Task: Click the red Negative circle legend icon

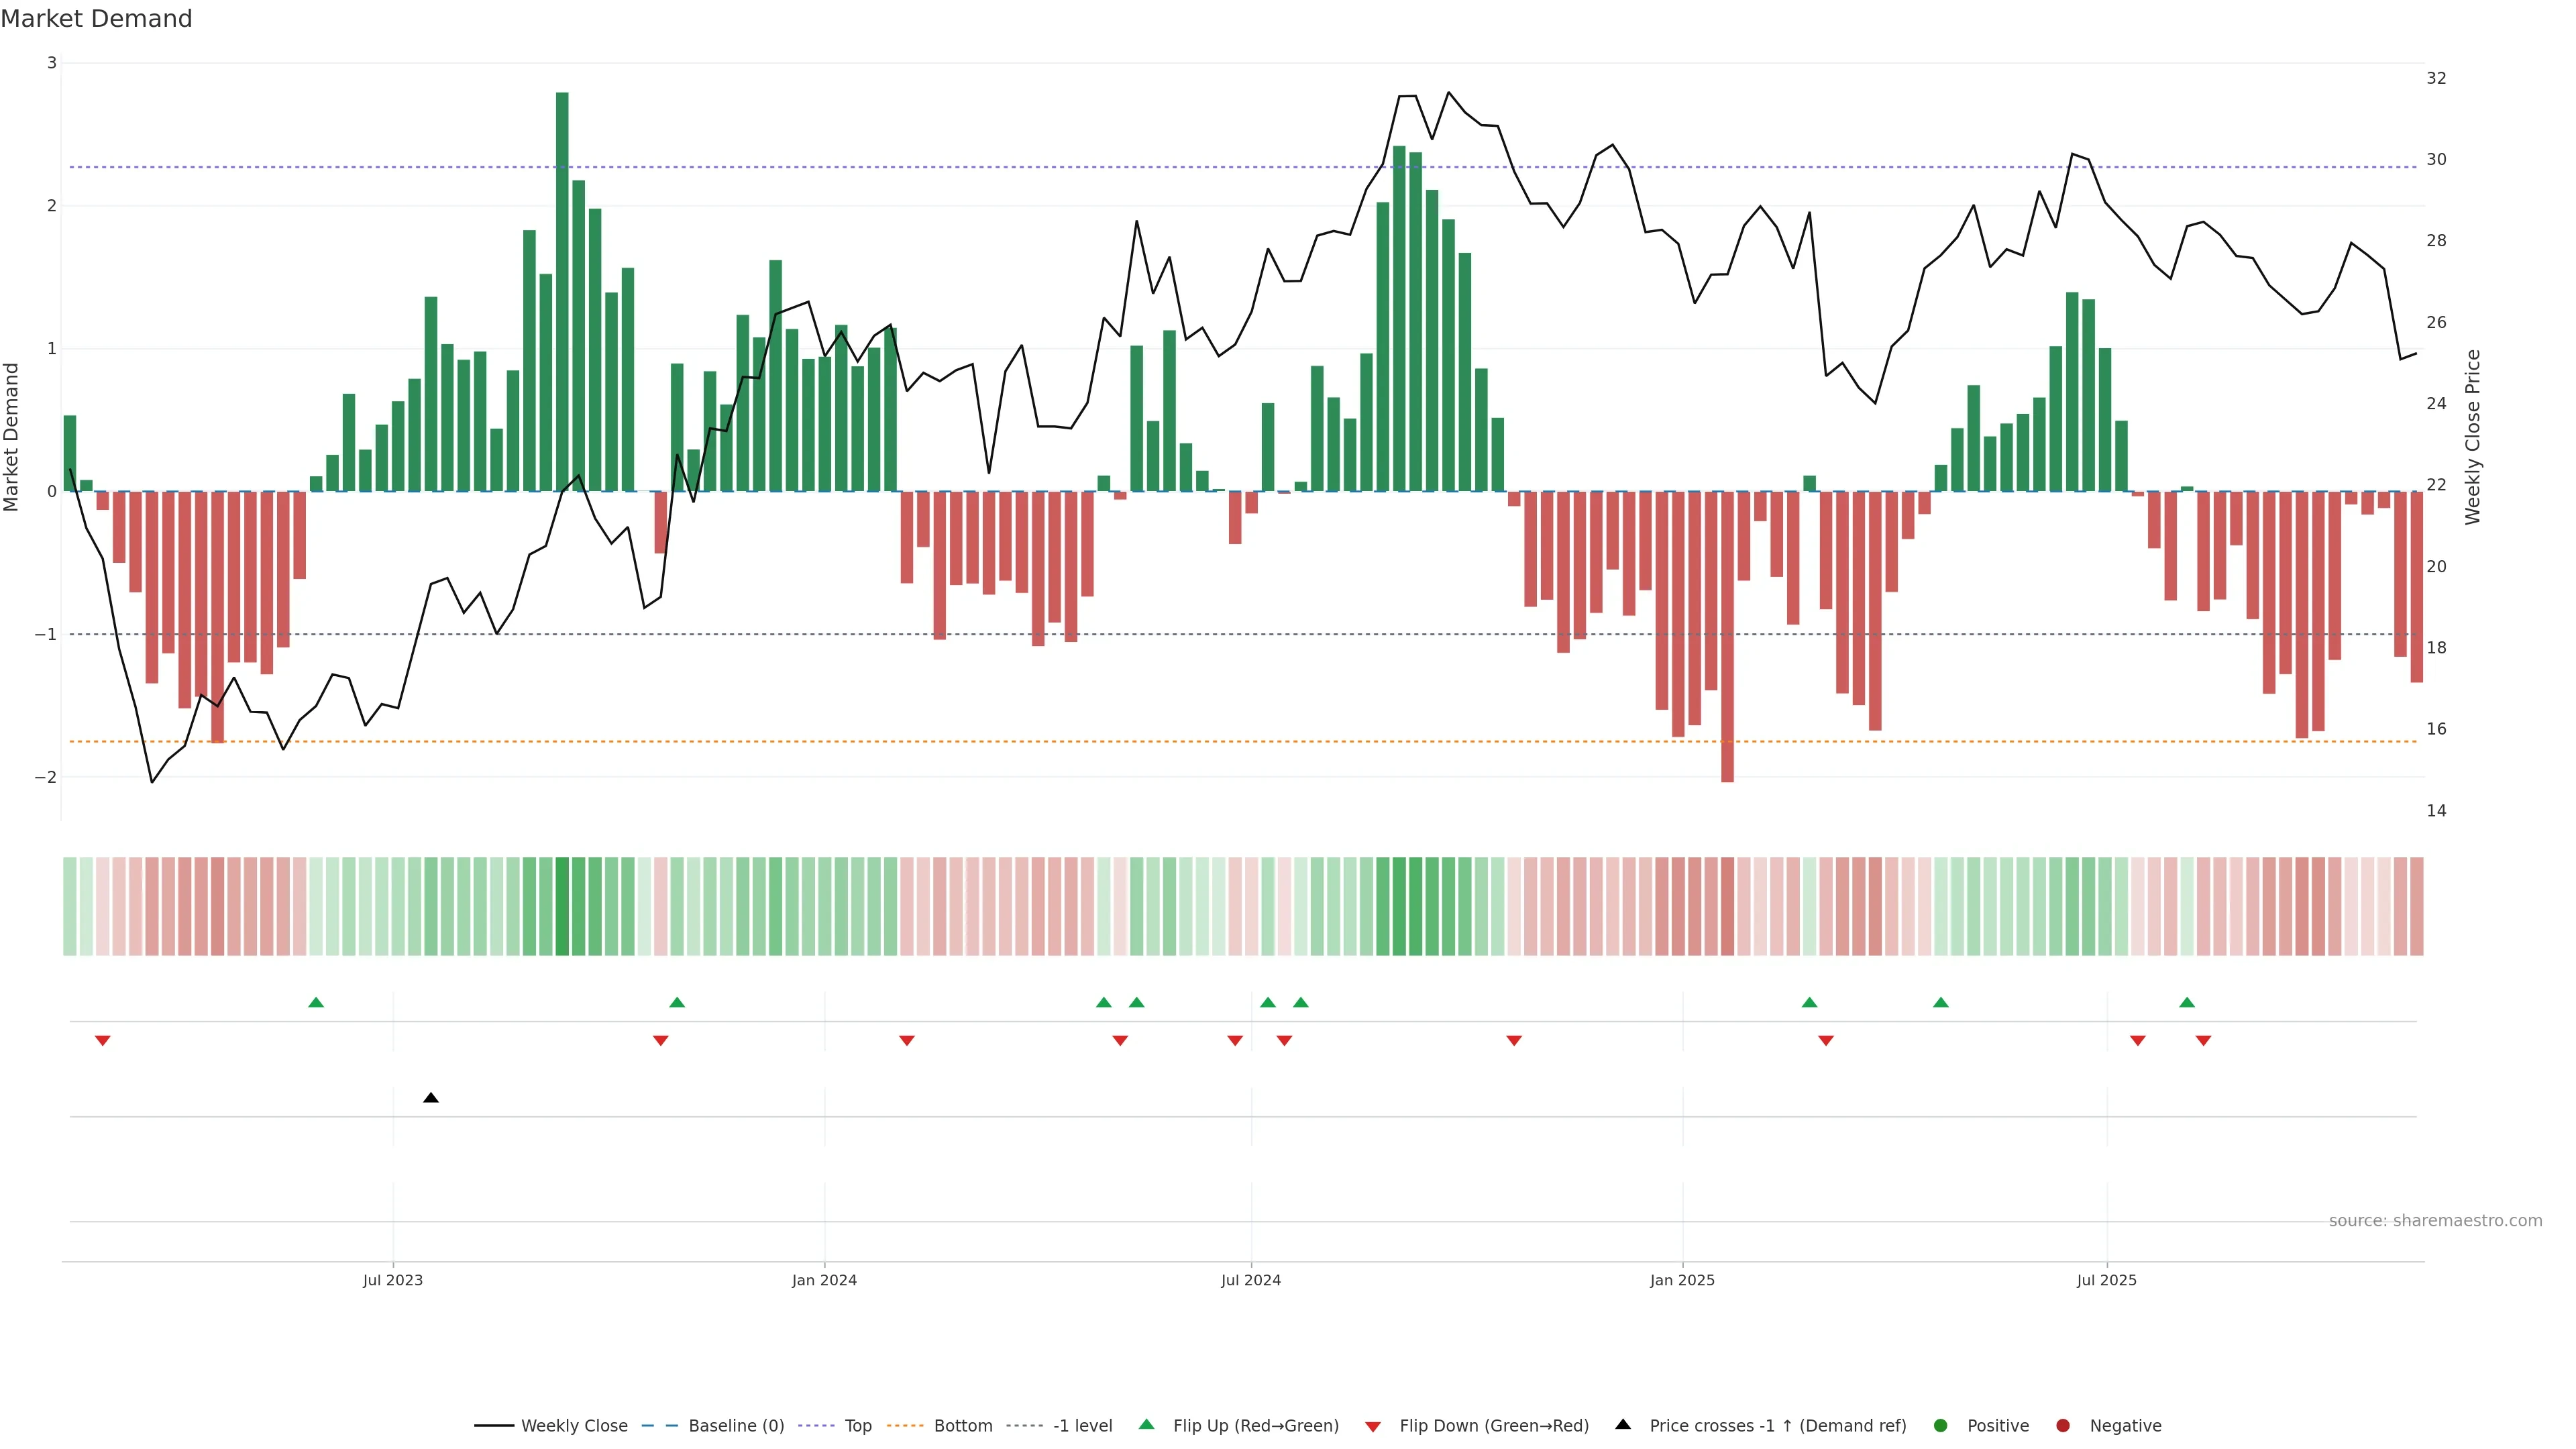Action: [x=2063, y=1426]
